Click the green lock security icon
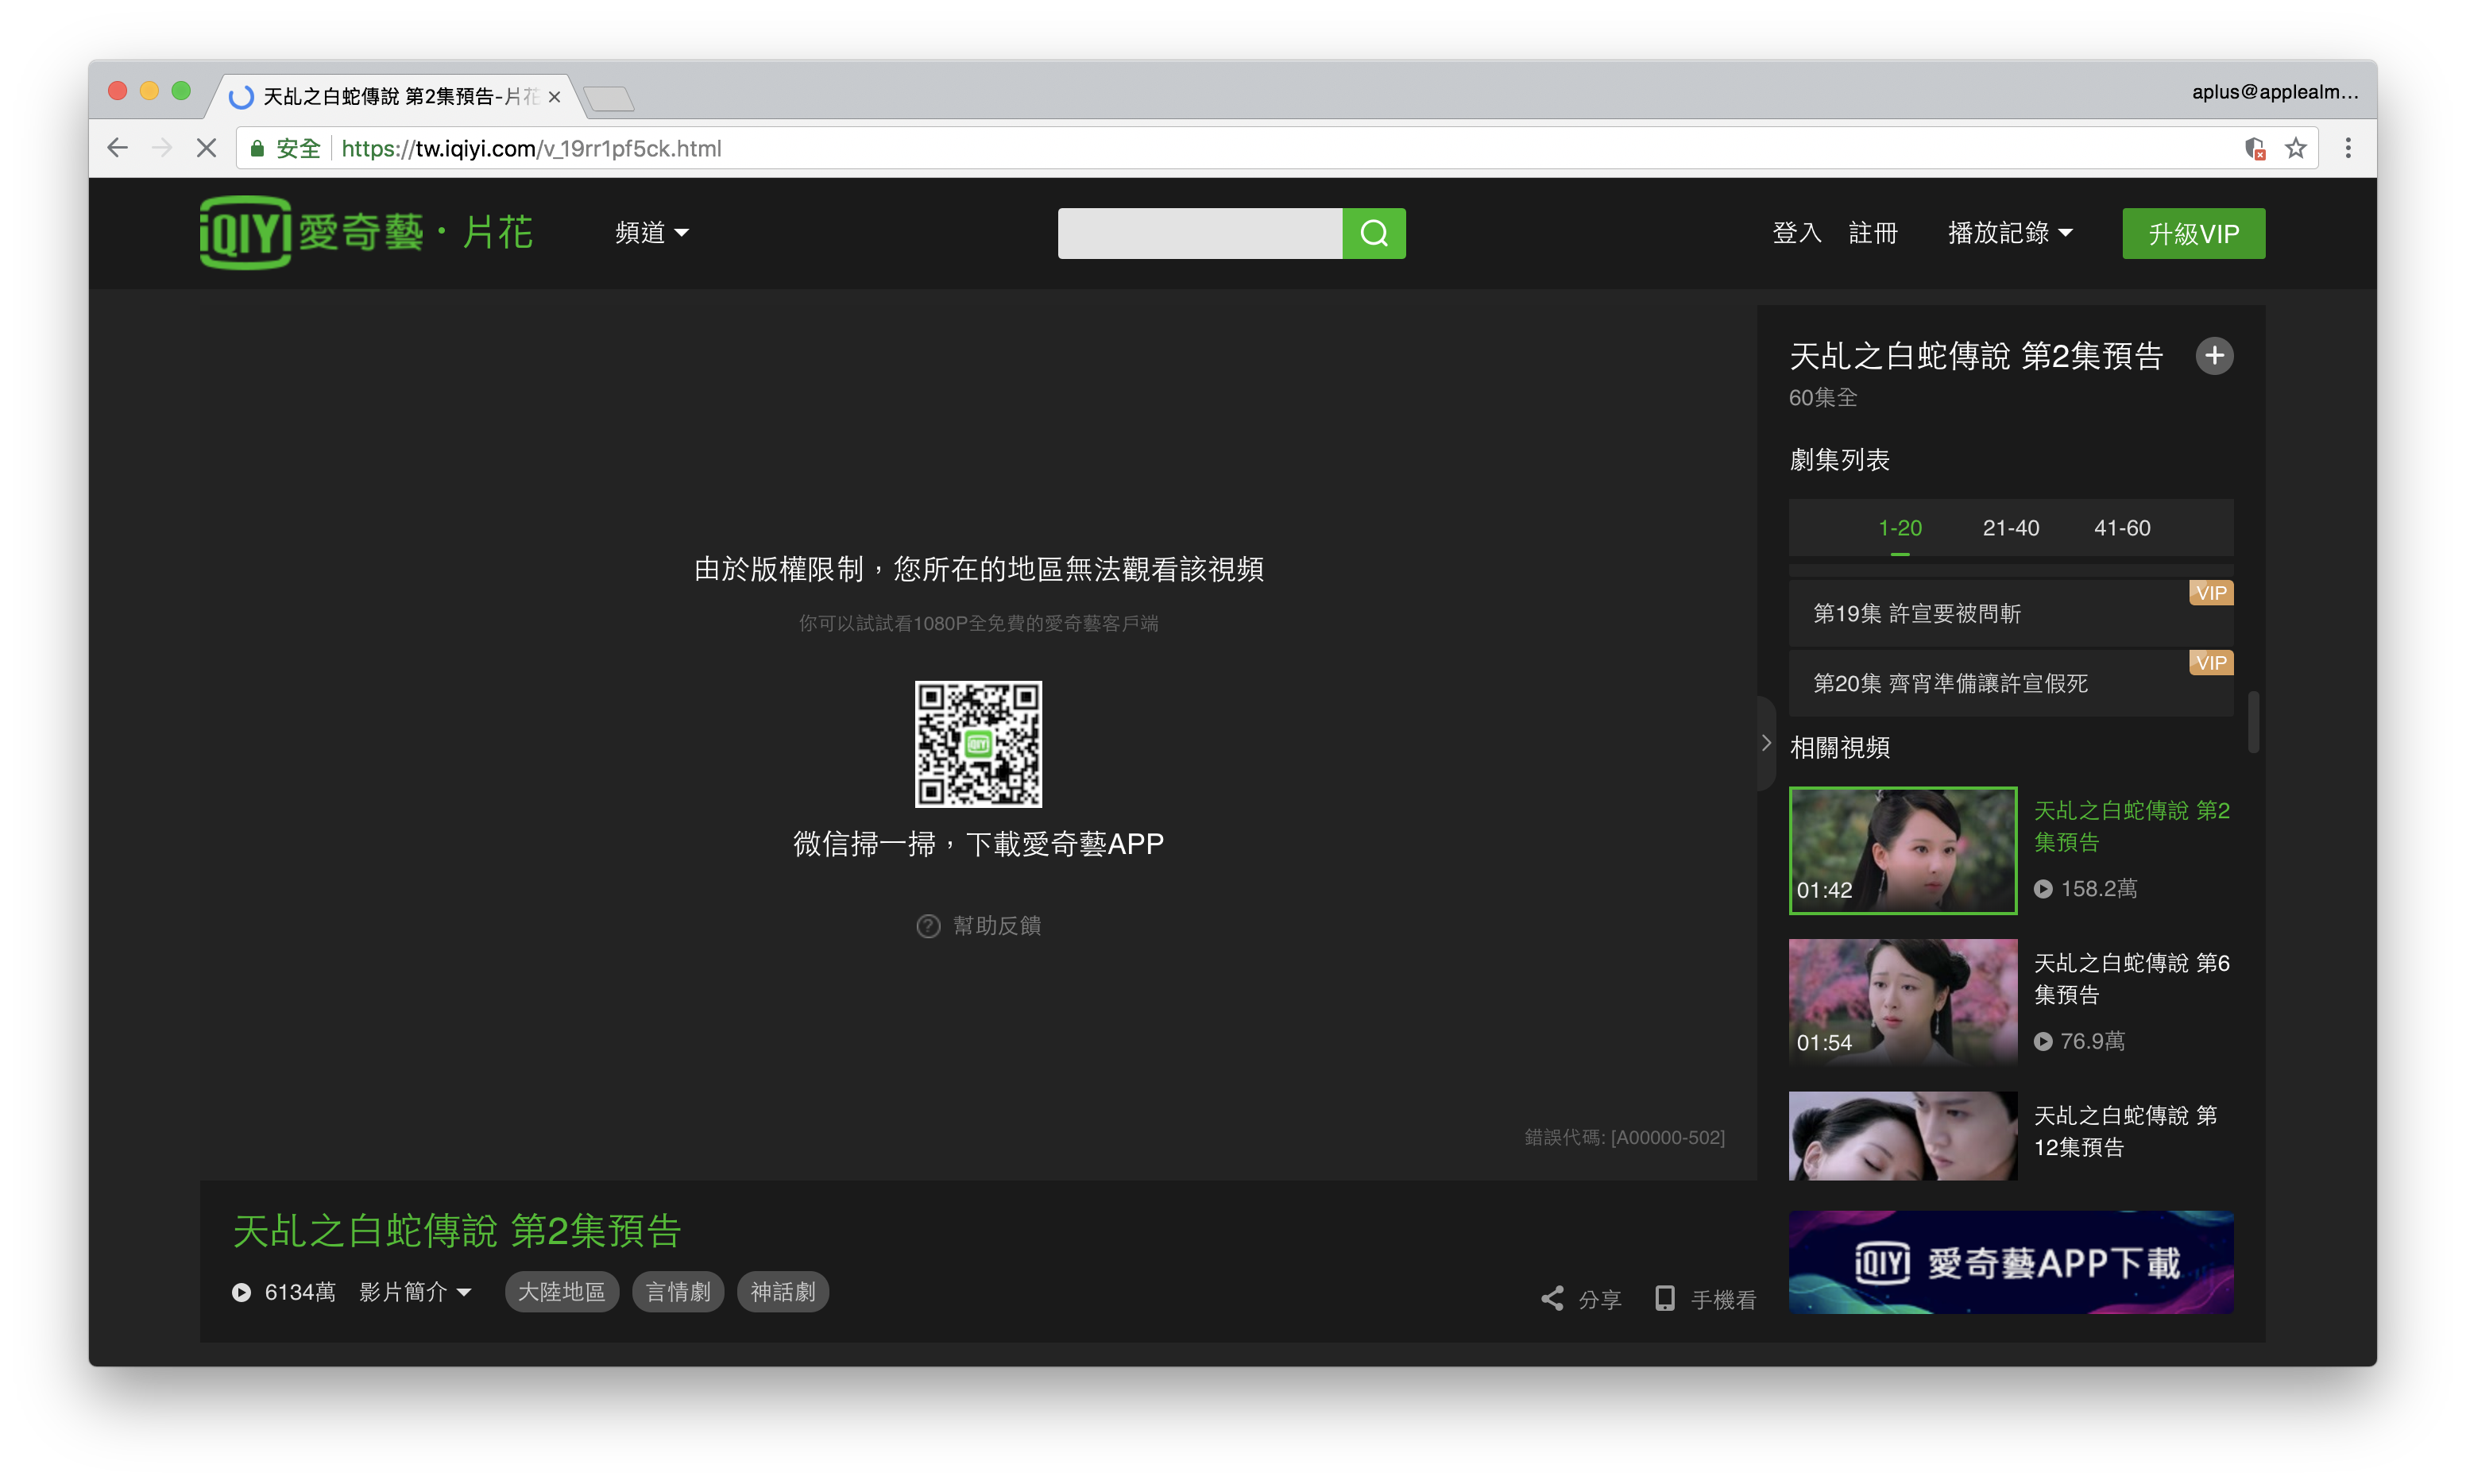This screenshot has height=1484, width=2466. click(257, 148)
